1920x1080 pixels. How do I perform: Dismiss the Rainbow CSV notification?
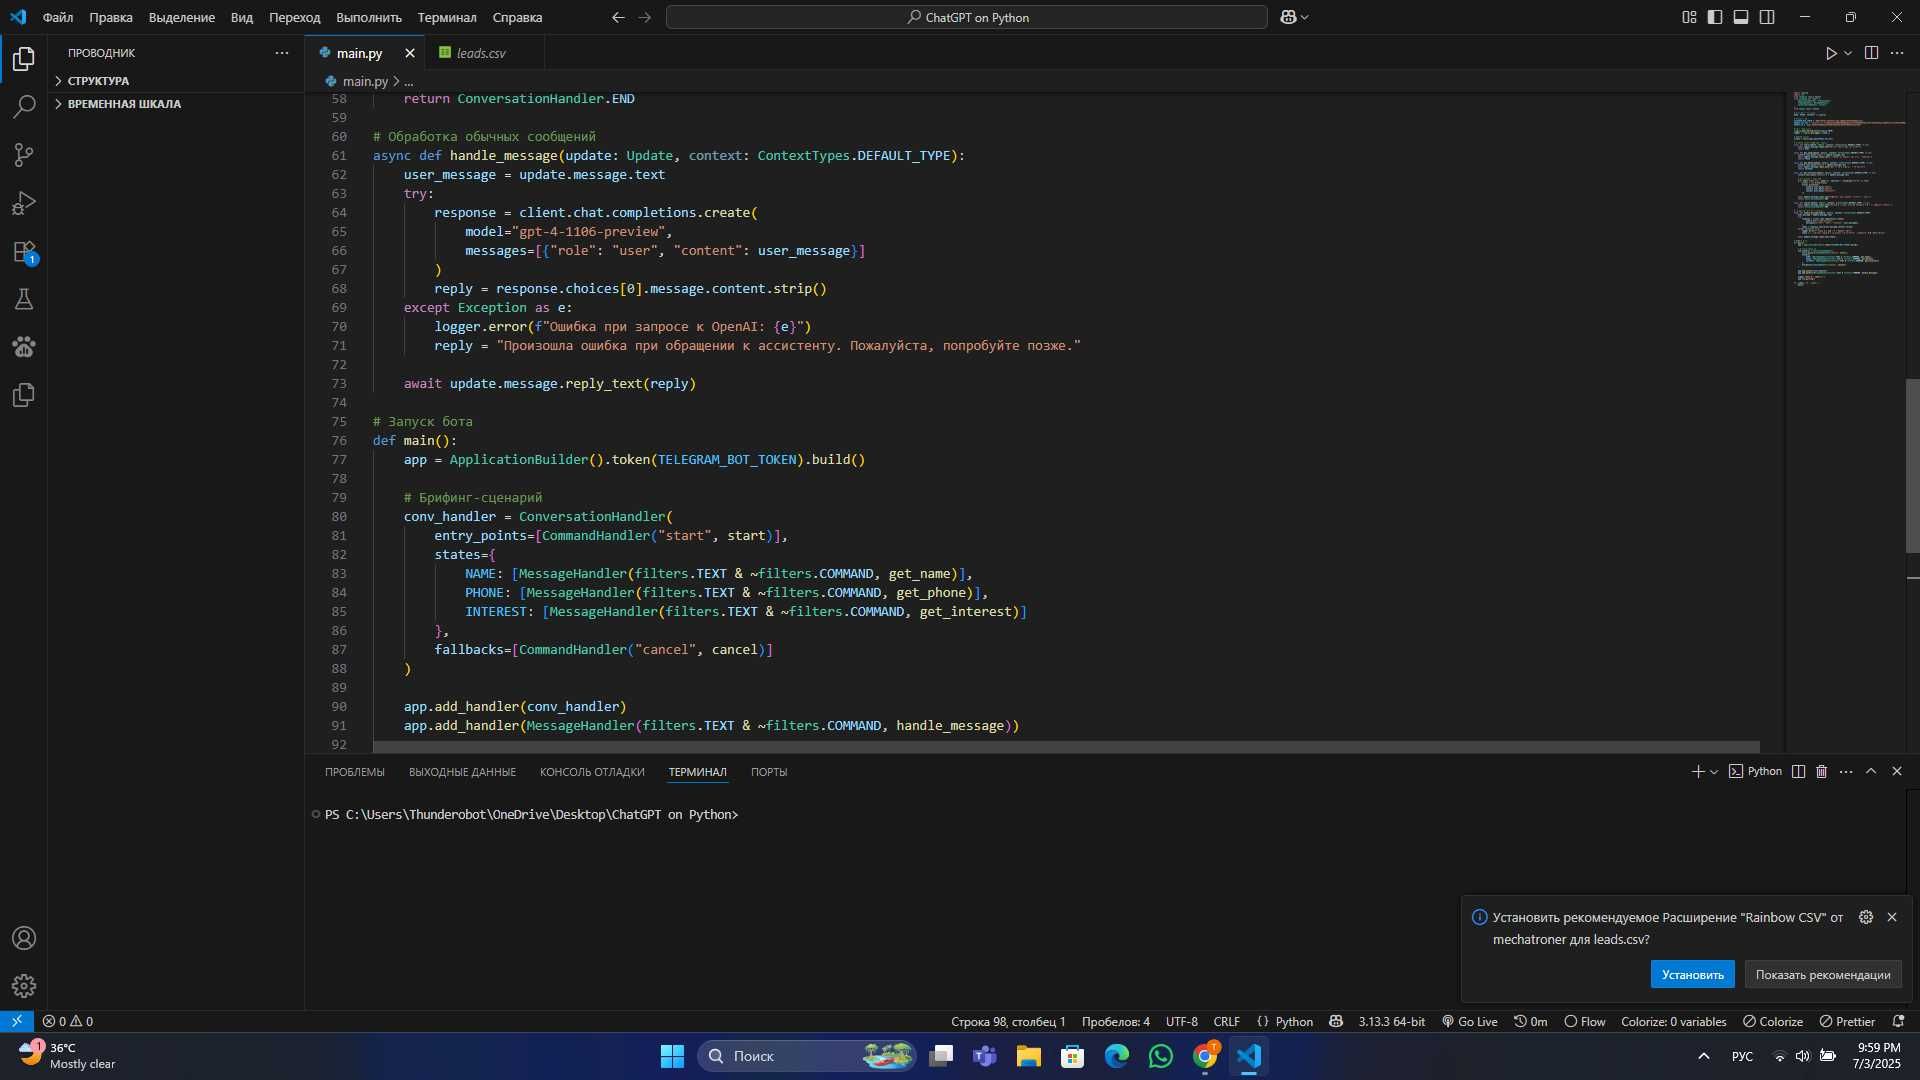pos(1892,917)
